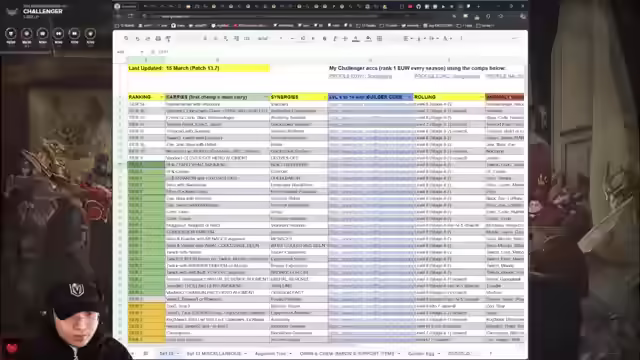Open the fill color picker
This screenshot has width=640, height=360.
(x=368, y=38)
